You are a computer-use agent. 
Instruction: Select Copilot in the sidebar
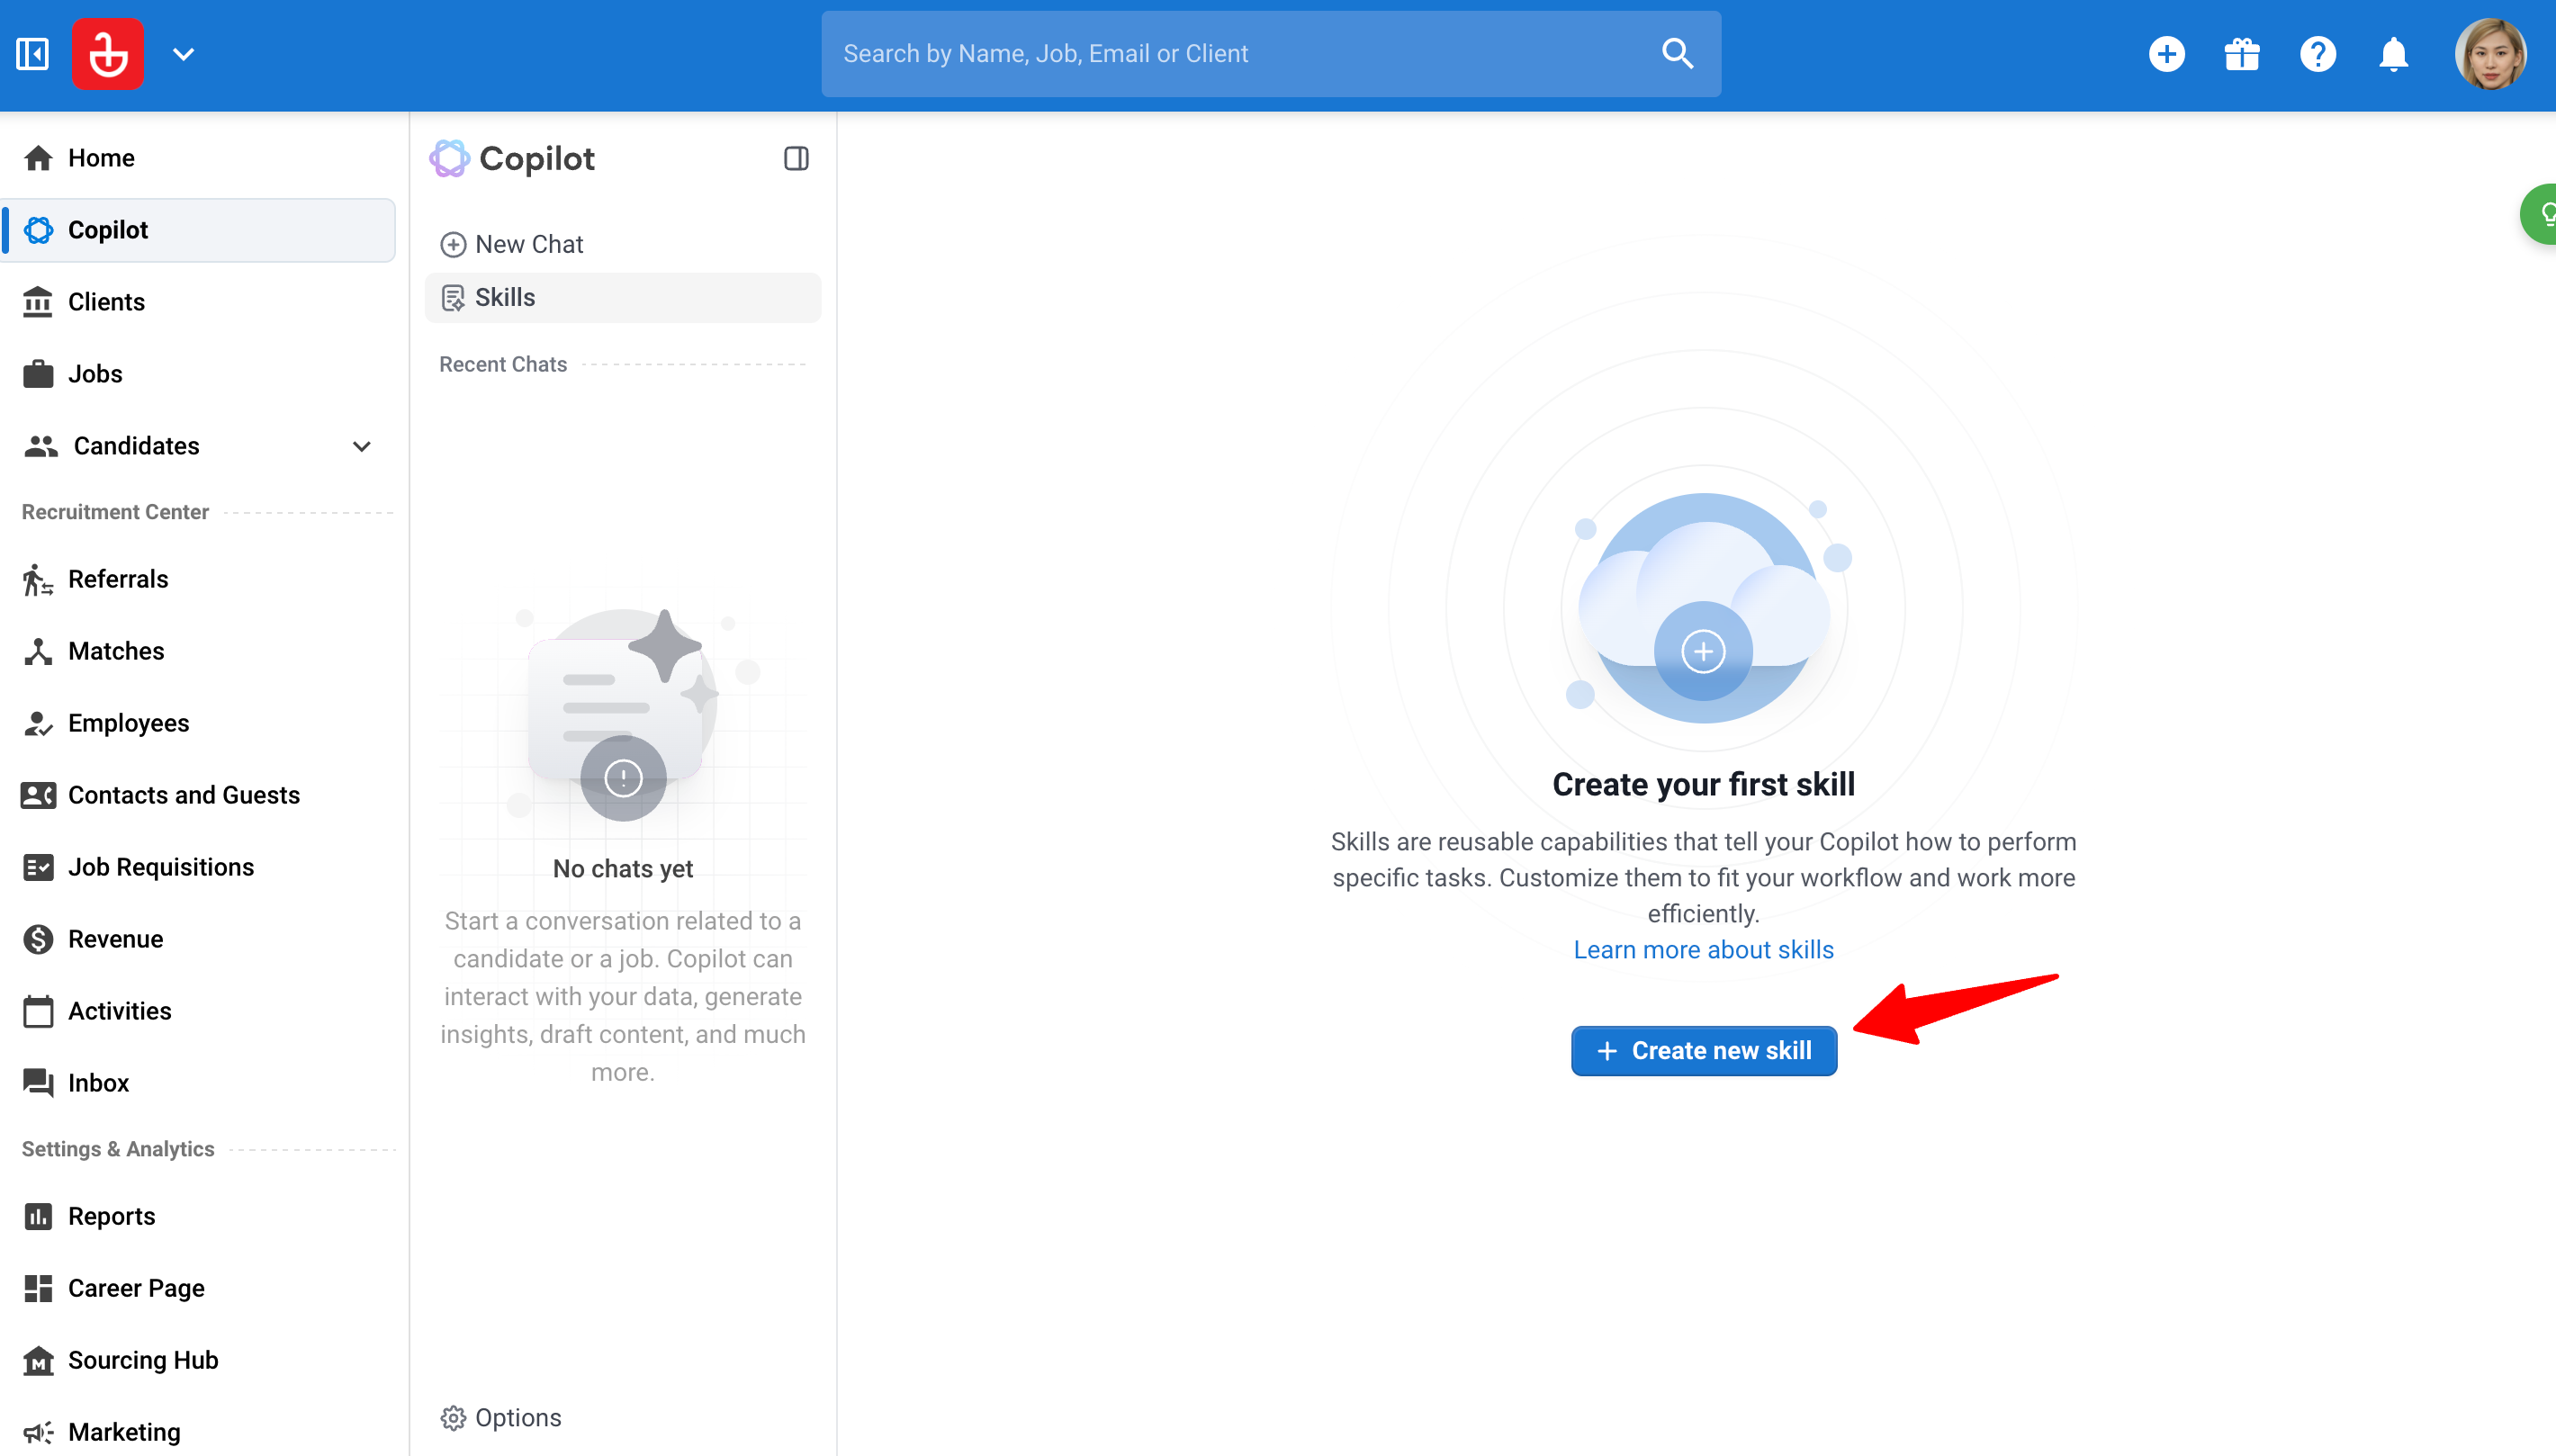pyautogui.click(x=200, y=230)
